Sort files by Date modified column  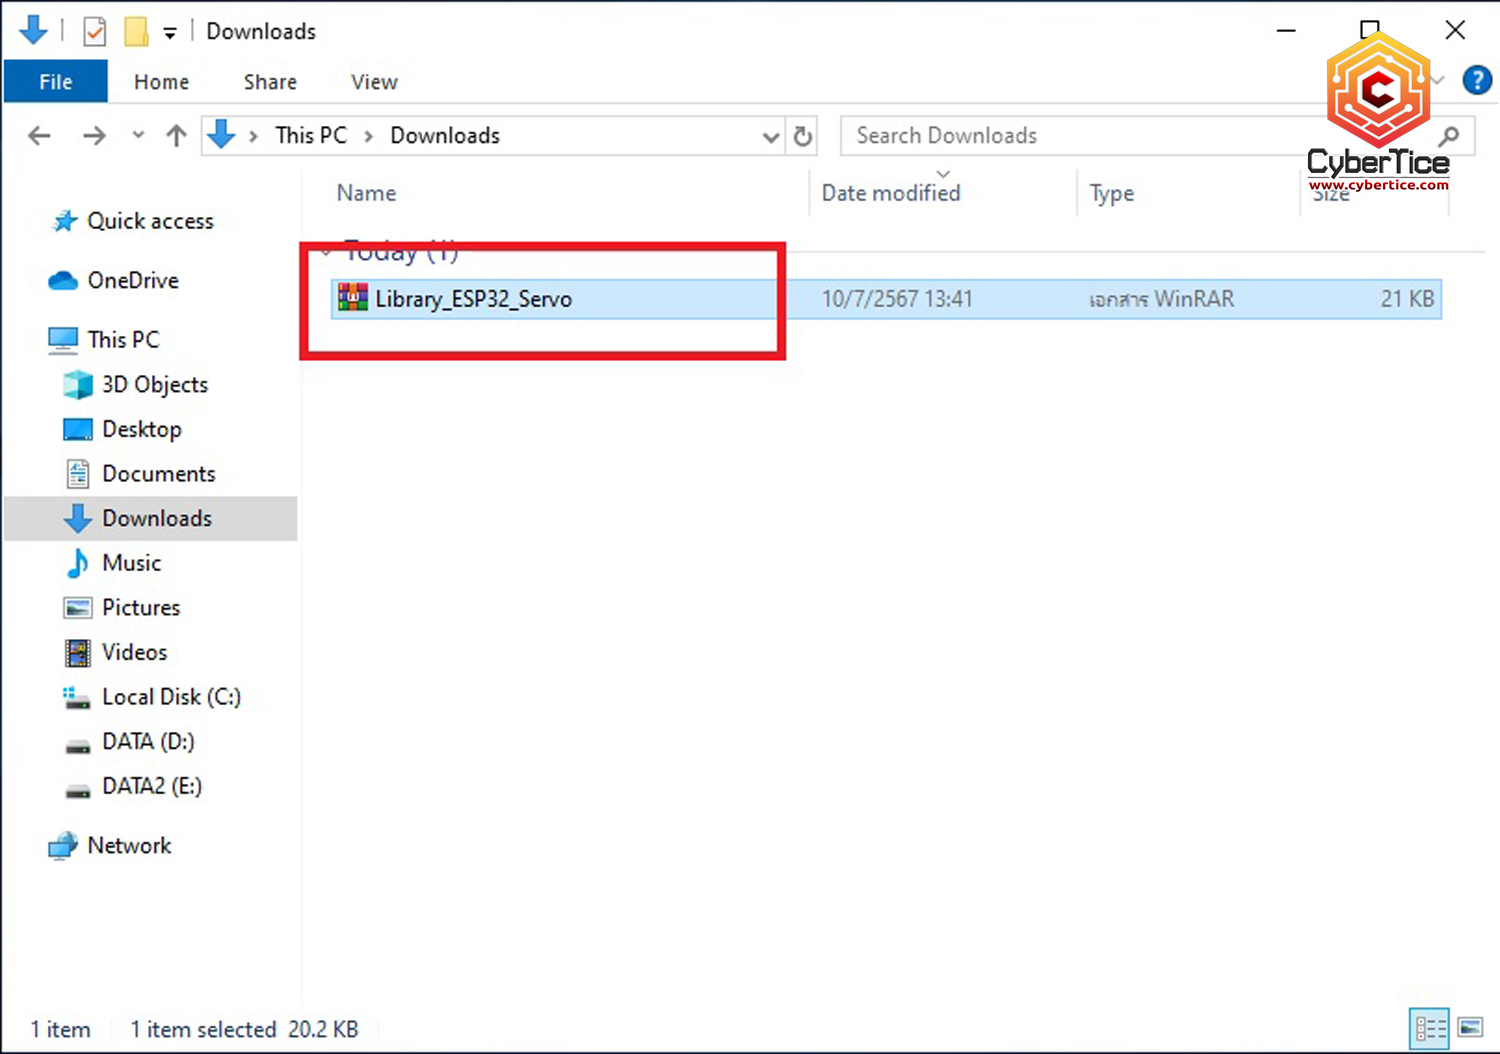click(890, 193)
